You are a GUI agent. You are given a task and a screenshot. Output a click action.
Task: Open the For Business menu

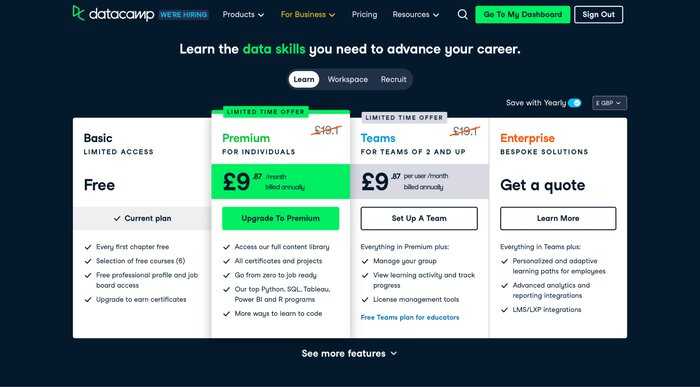coord(308,15)
